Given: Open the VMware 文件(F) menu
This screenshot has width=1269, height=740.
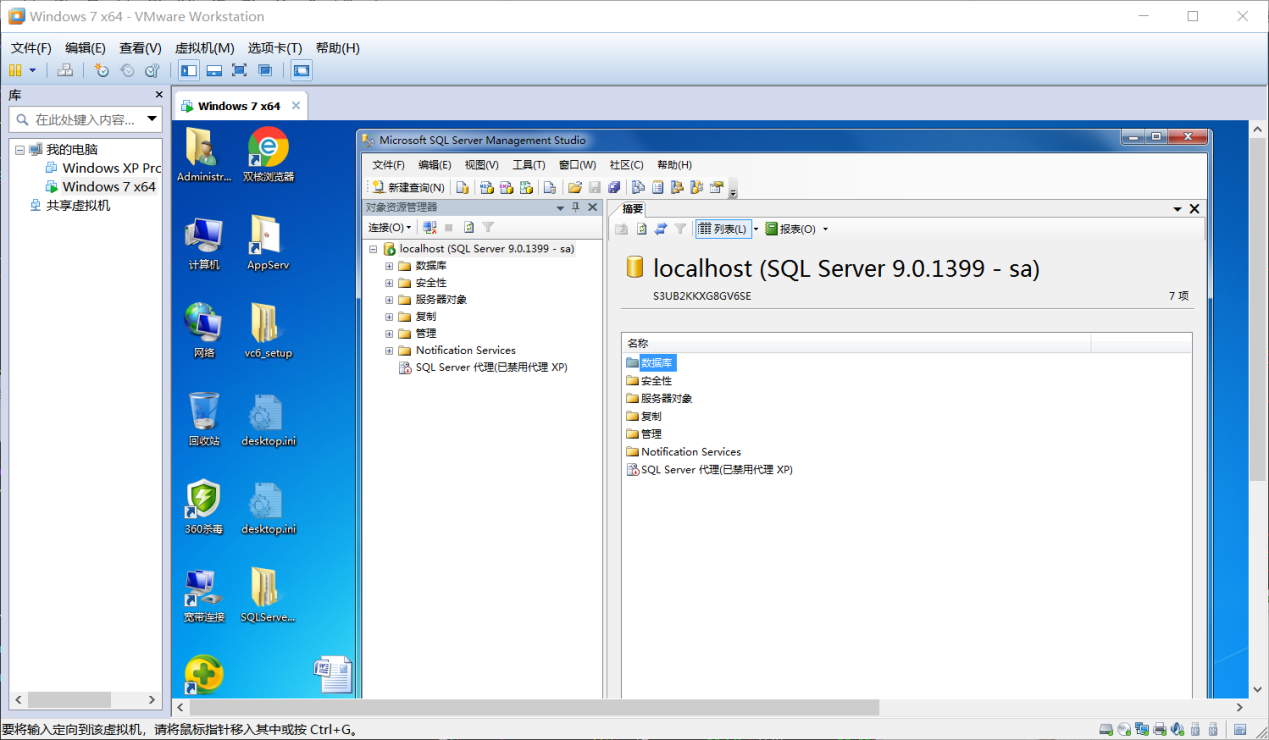Looking at the screenshot, I should (31, 48).
